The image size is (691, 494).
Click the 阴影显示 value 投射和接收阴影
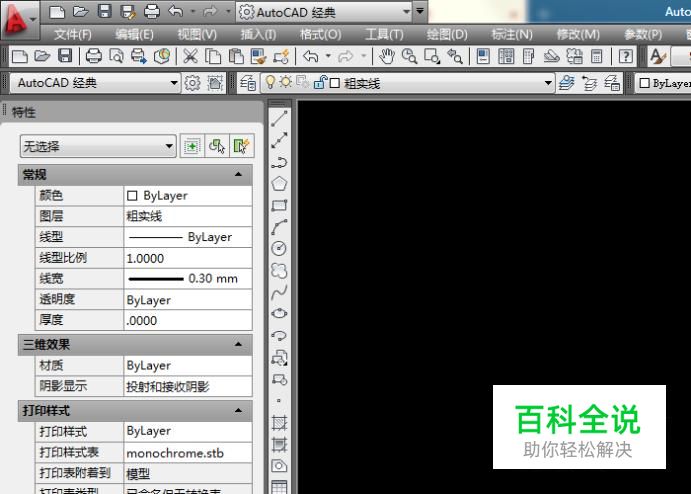coord(188,386)
